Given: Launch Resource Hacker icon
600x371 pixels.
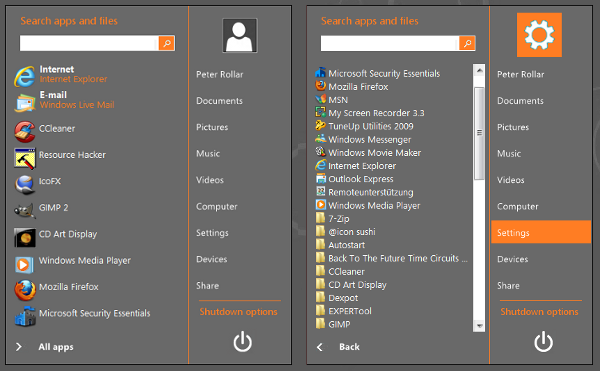Looking at the screenshot, I should coord(24,158).
